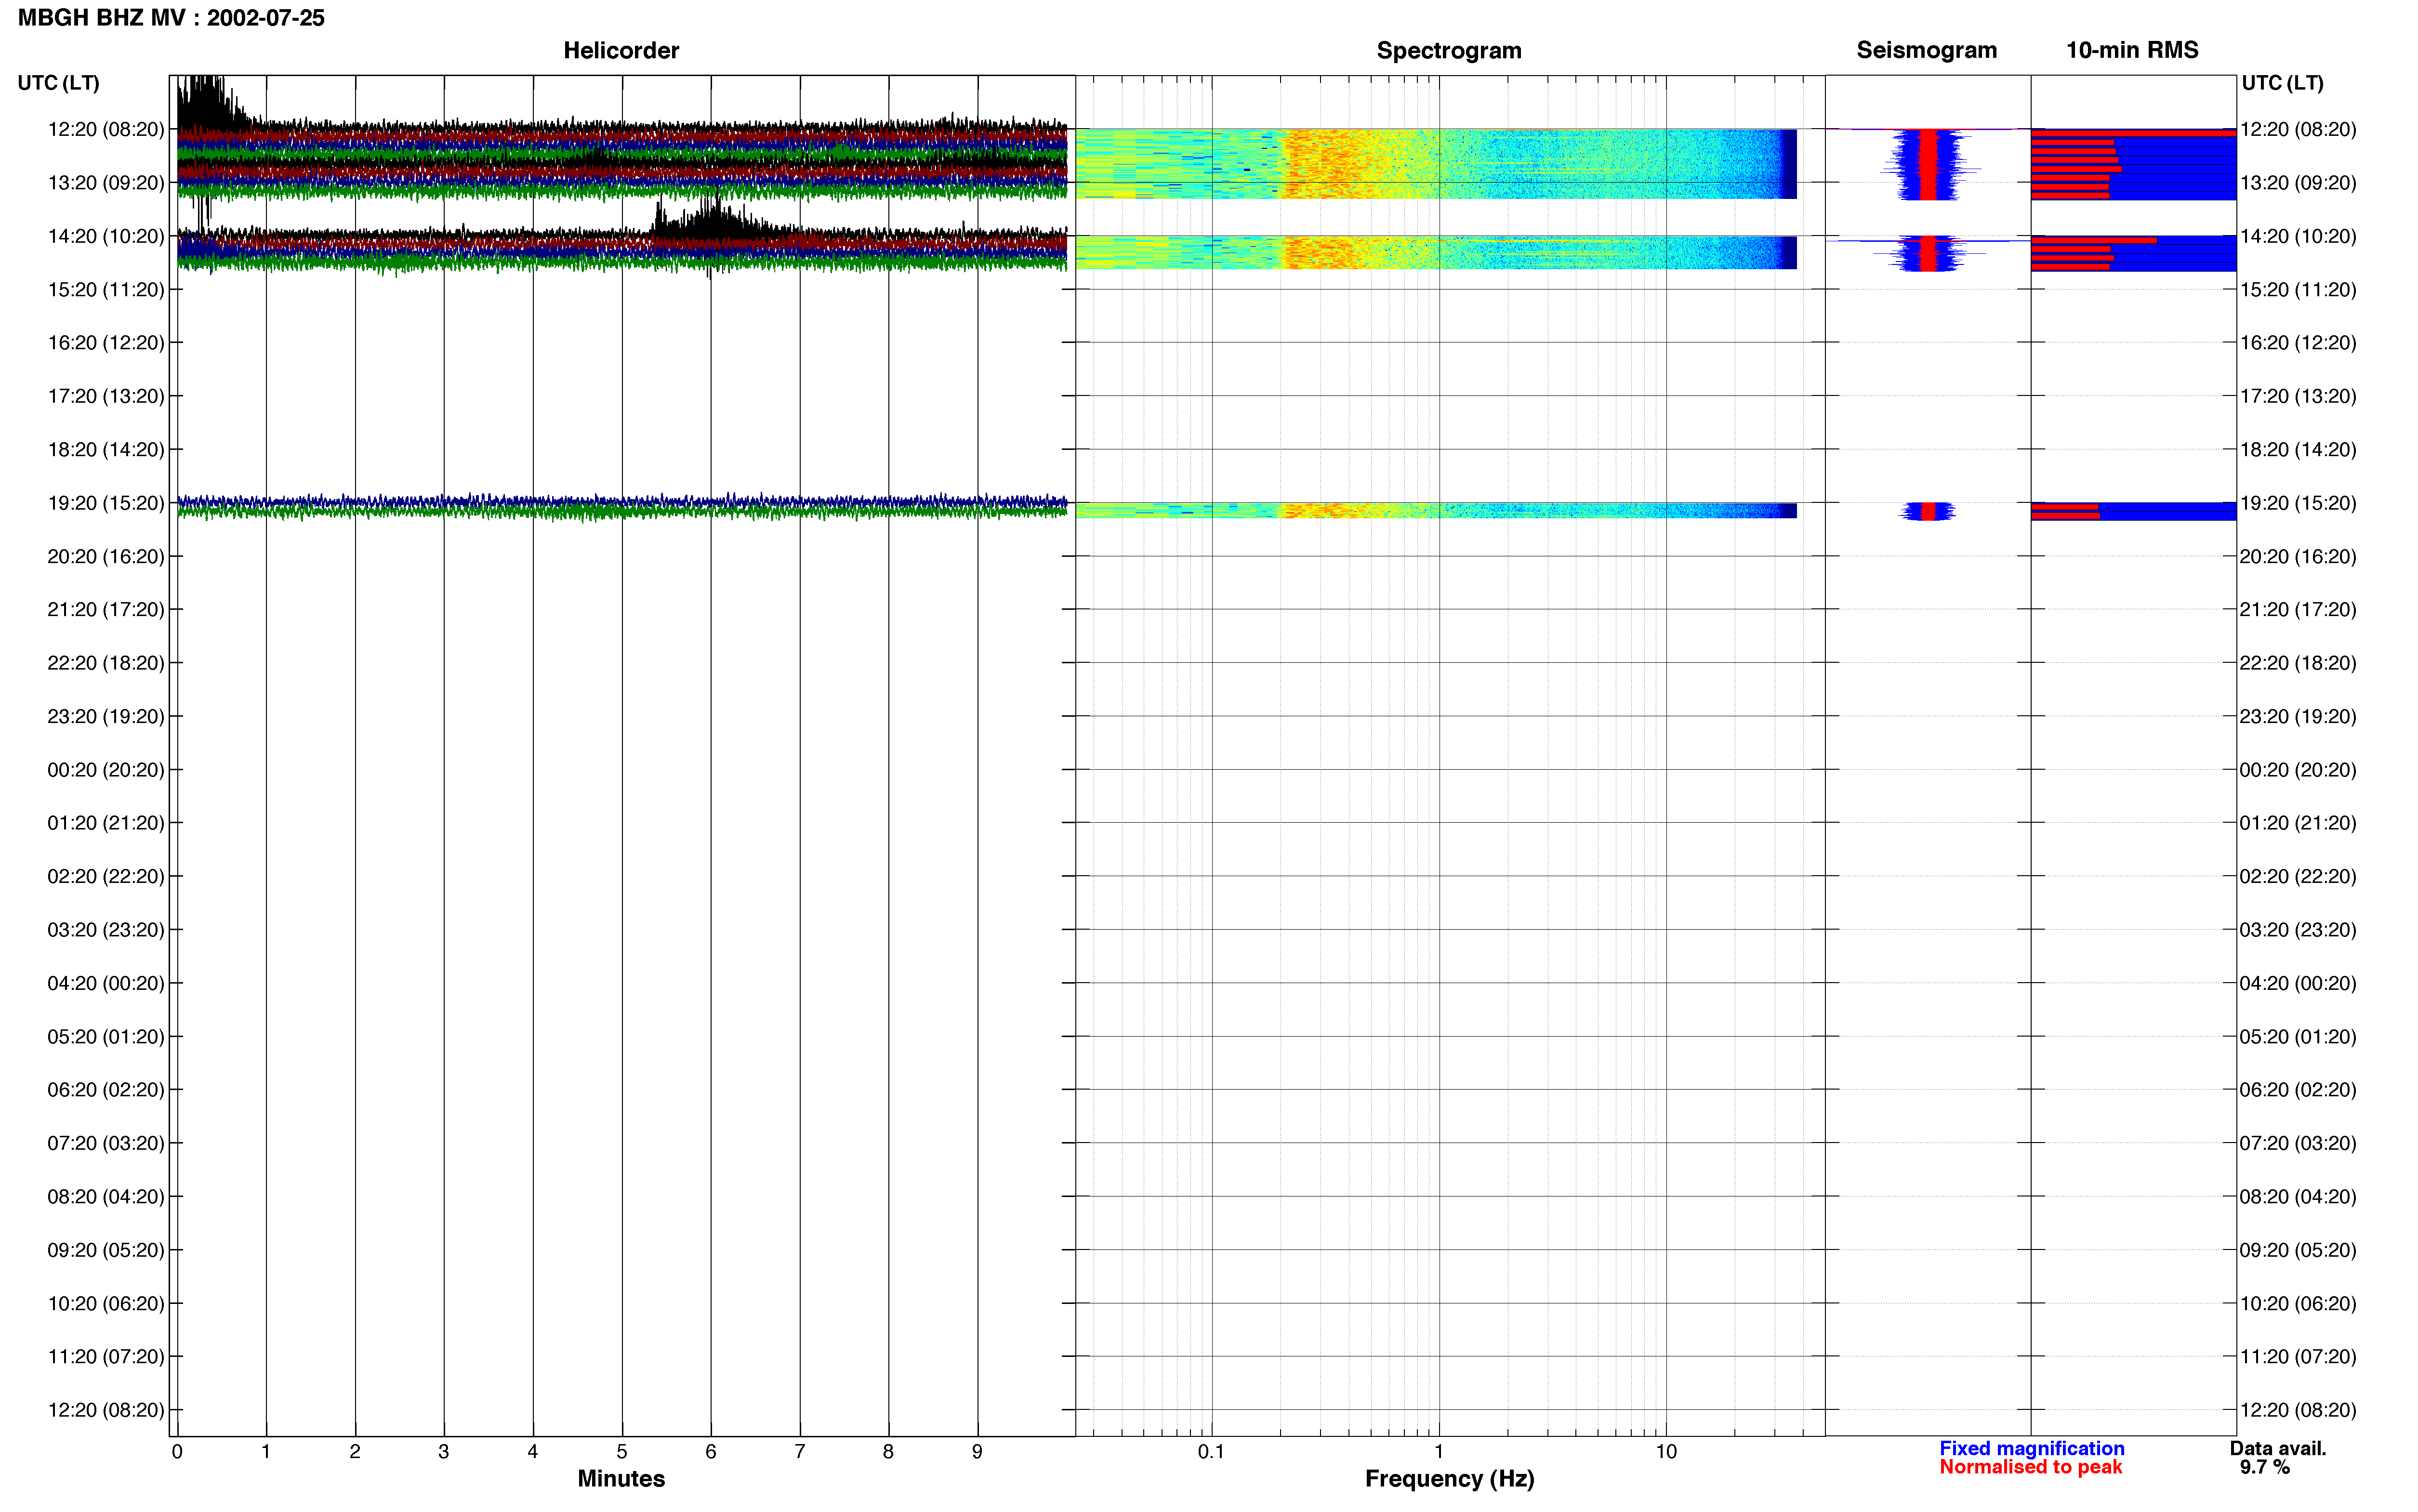Click the spectrogram band at 19:20
Screen dimensions: 2418x1512
coord(1436,511)
